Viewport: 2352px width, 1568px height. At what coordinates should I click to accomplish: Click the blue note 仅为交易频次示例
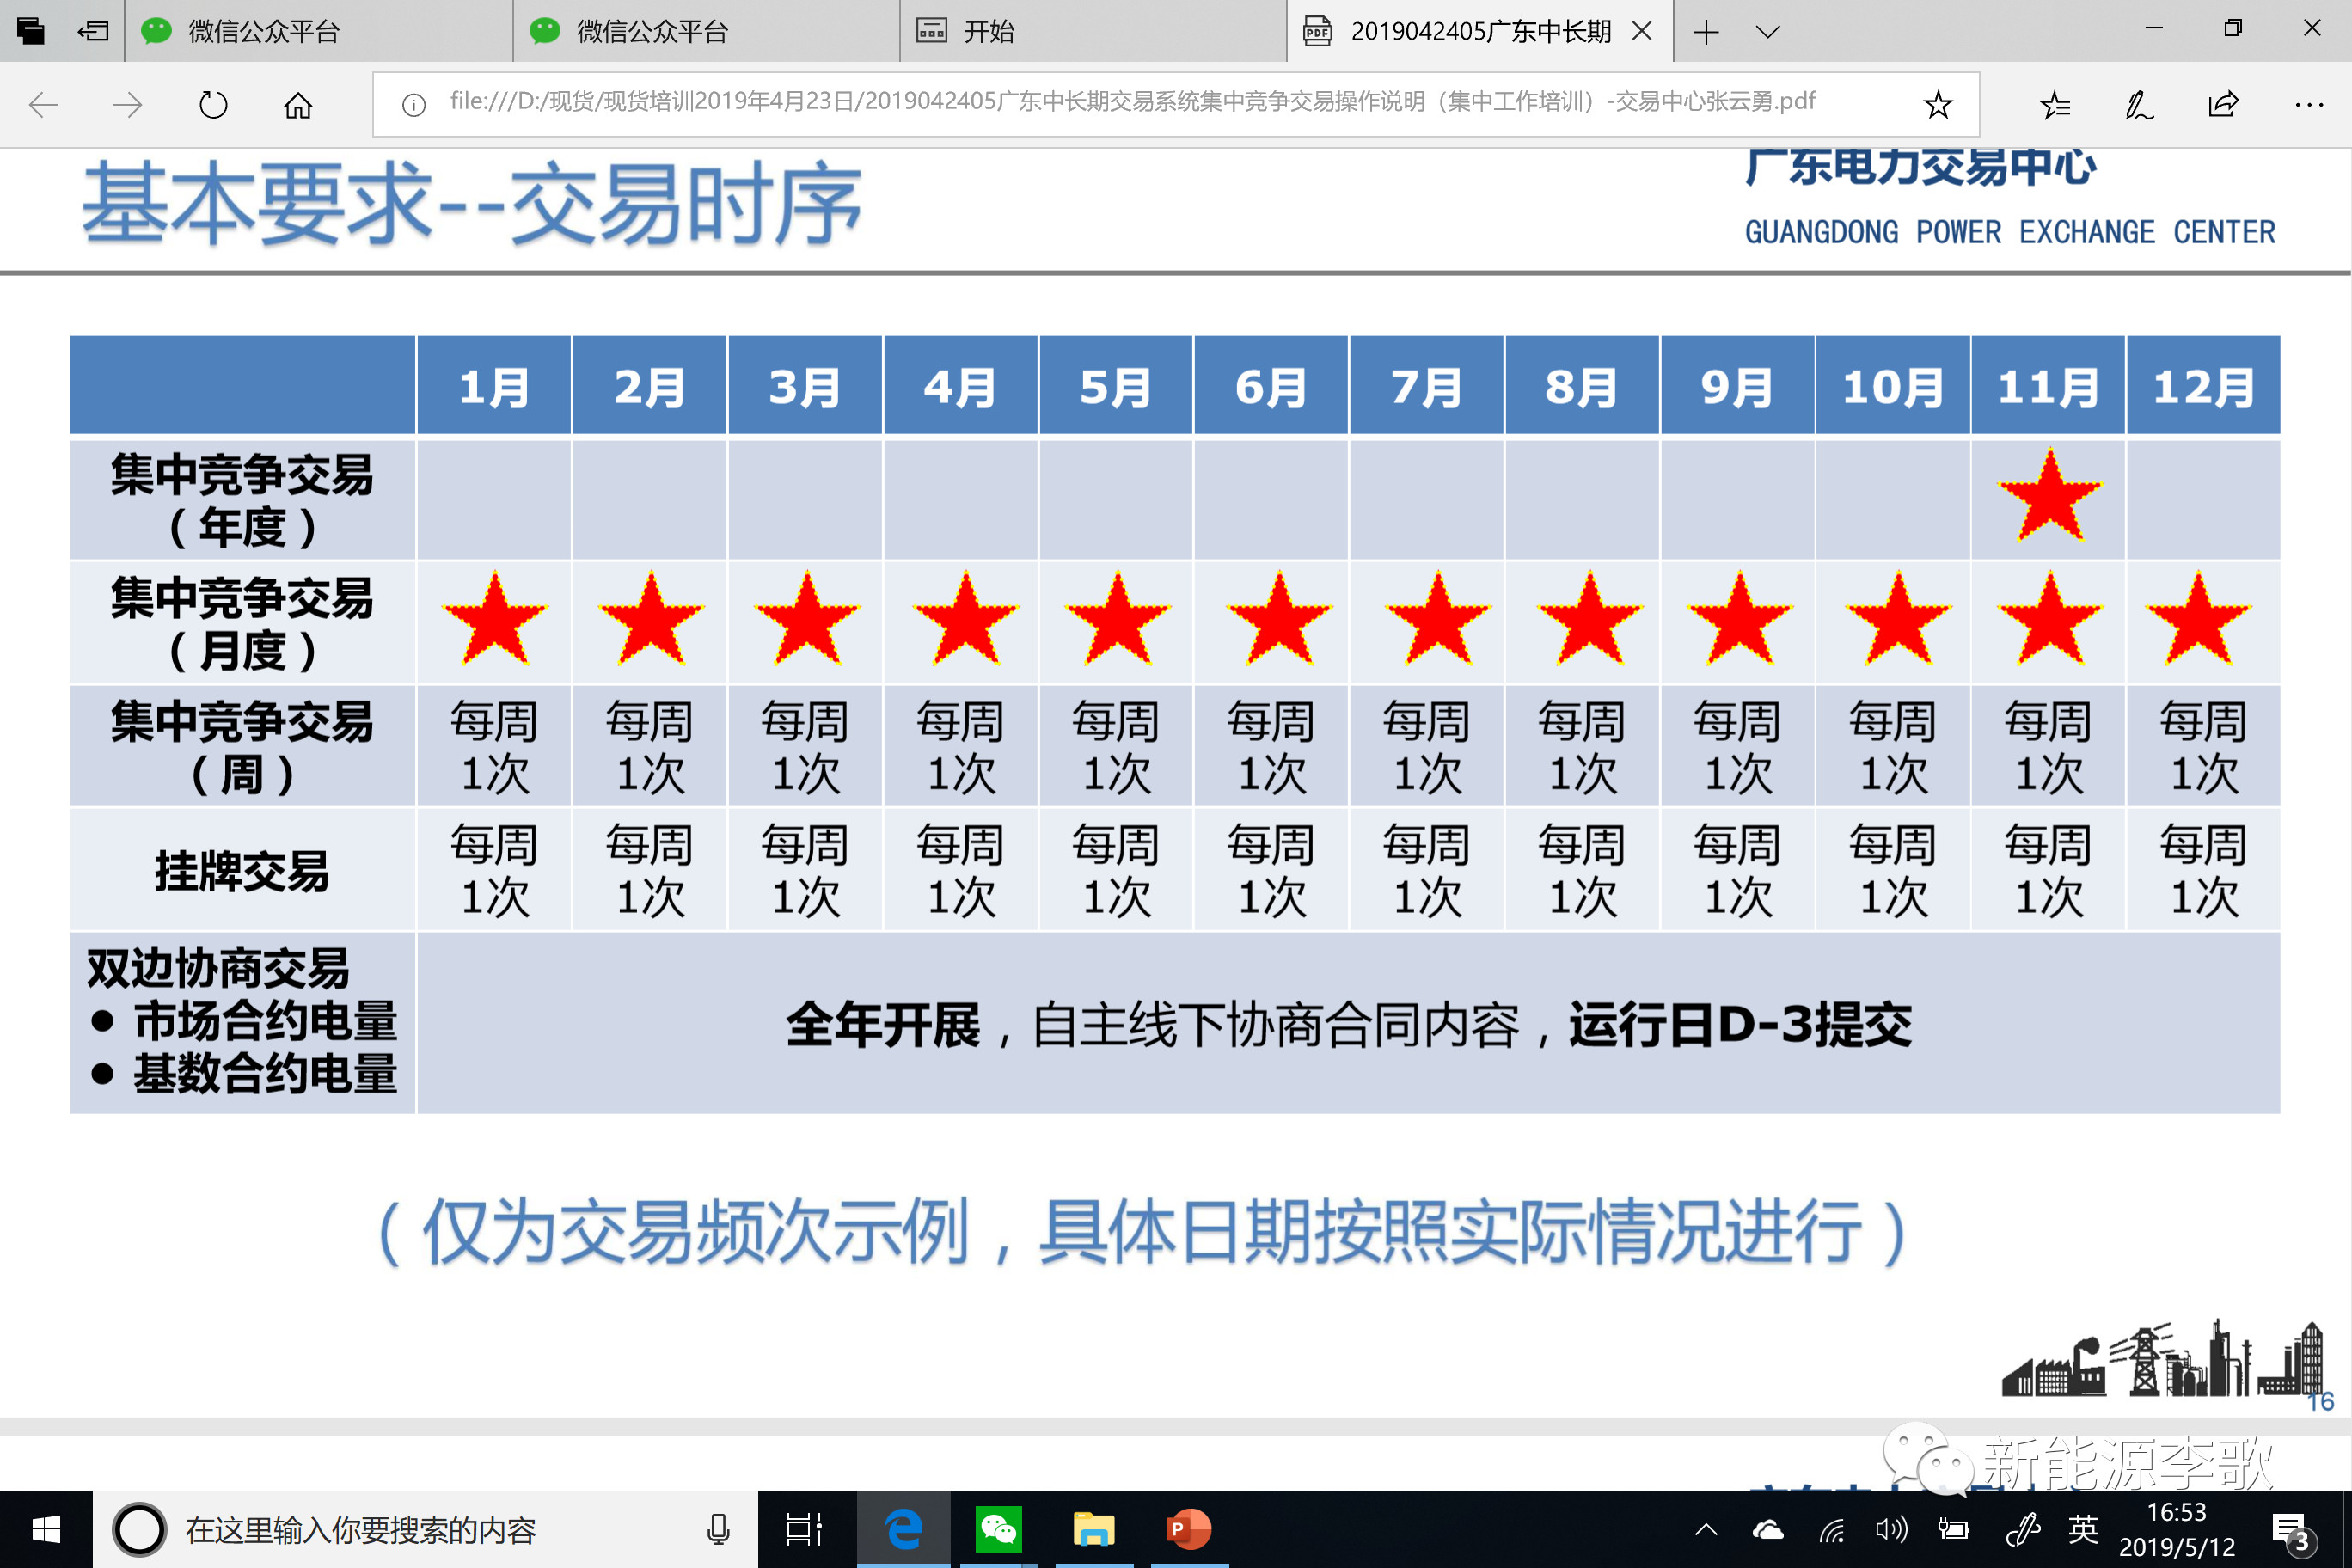click(x=1143, y=1232)
